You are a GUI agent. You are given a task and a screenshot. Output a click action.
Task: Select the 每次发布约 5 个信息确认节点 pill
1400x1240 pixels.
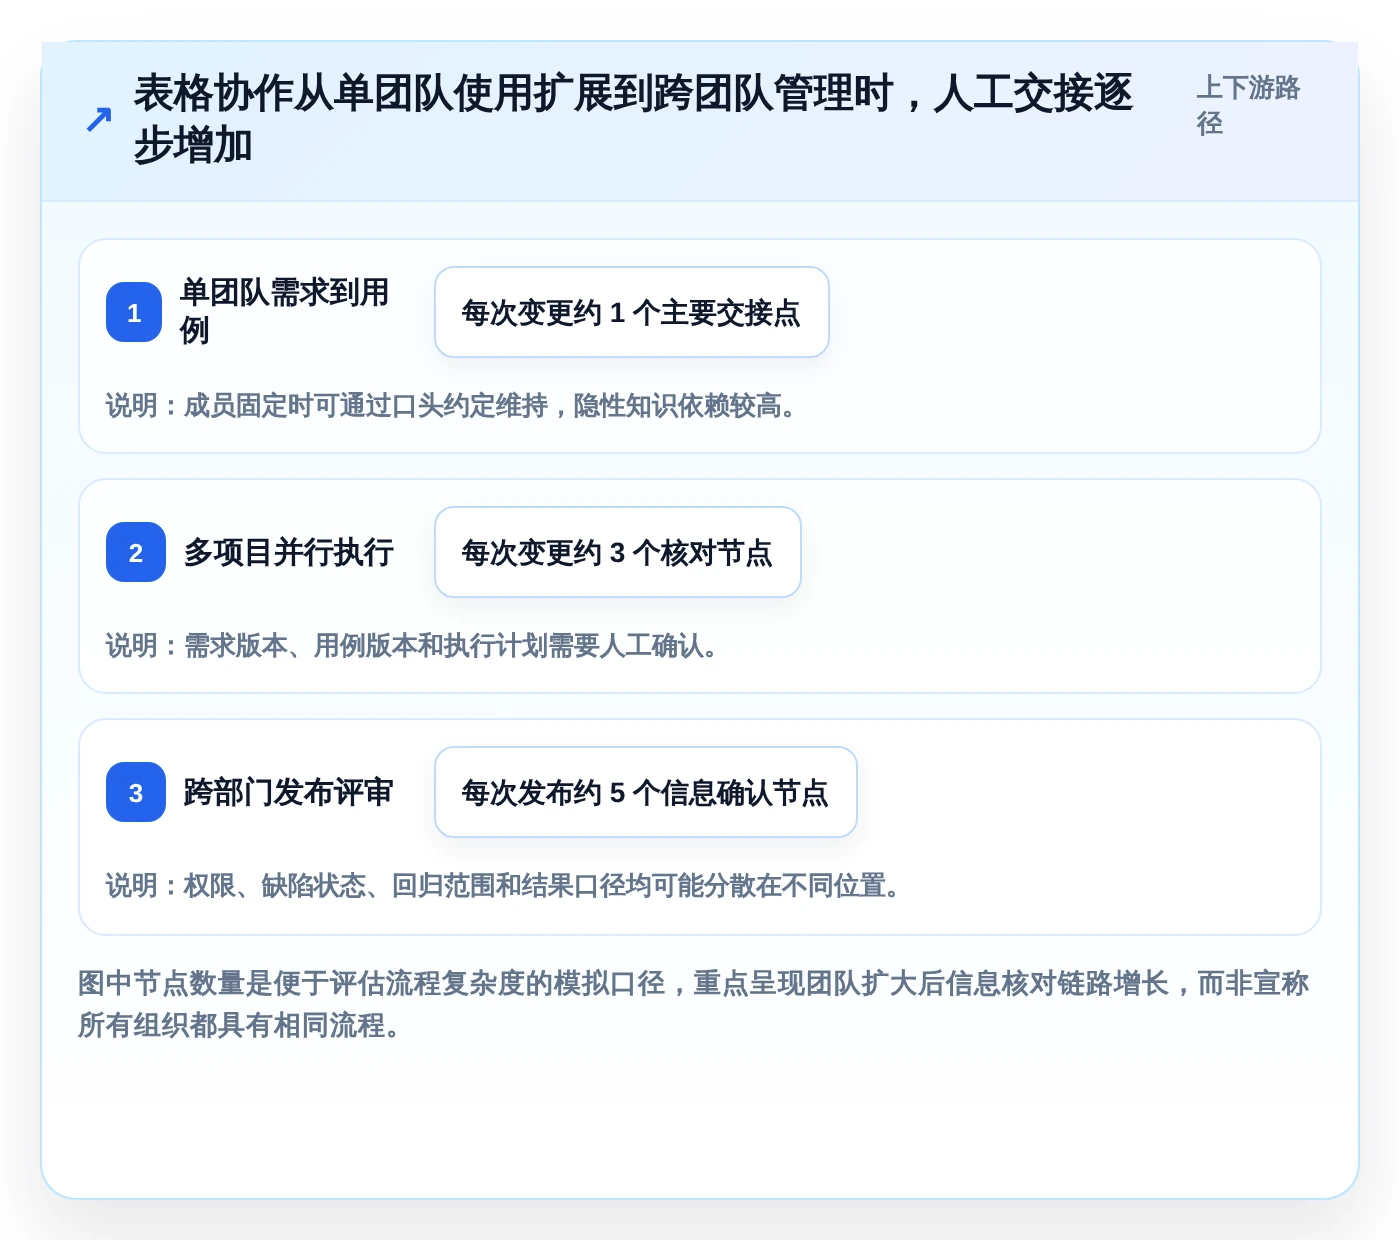(646, 792)
